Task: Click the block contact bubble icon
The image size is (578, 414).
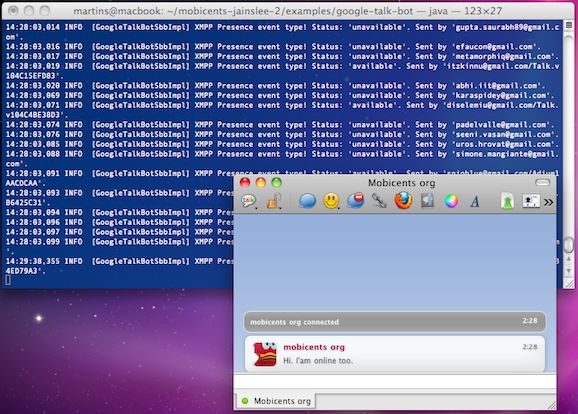Action: (355, 201)
